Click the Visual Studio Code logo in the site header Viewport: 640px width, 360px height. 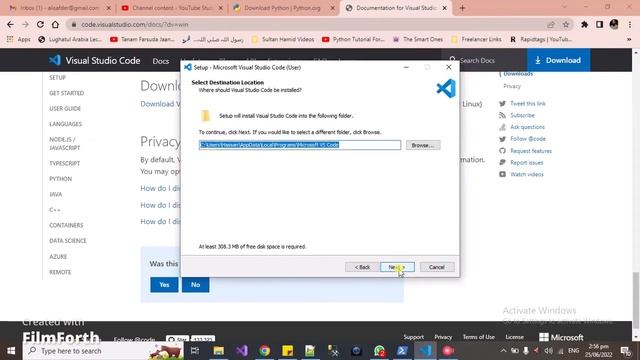(95, 60)
